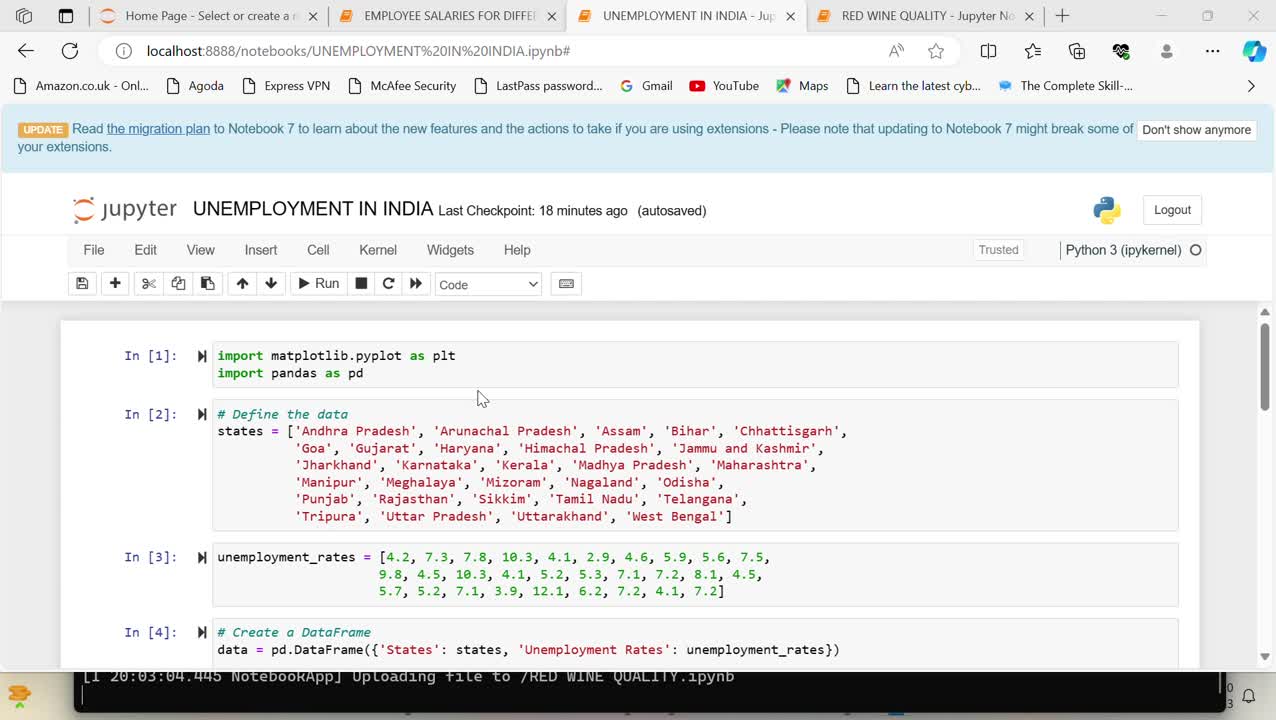Open the Kernel menu
1276x720 pixels.
coord(378,250)
